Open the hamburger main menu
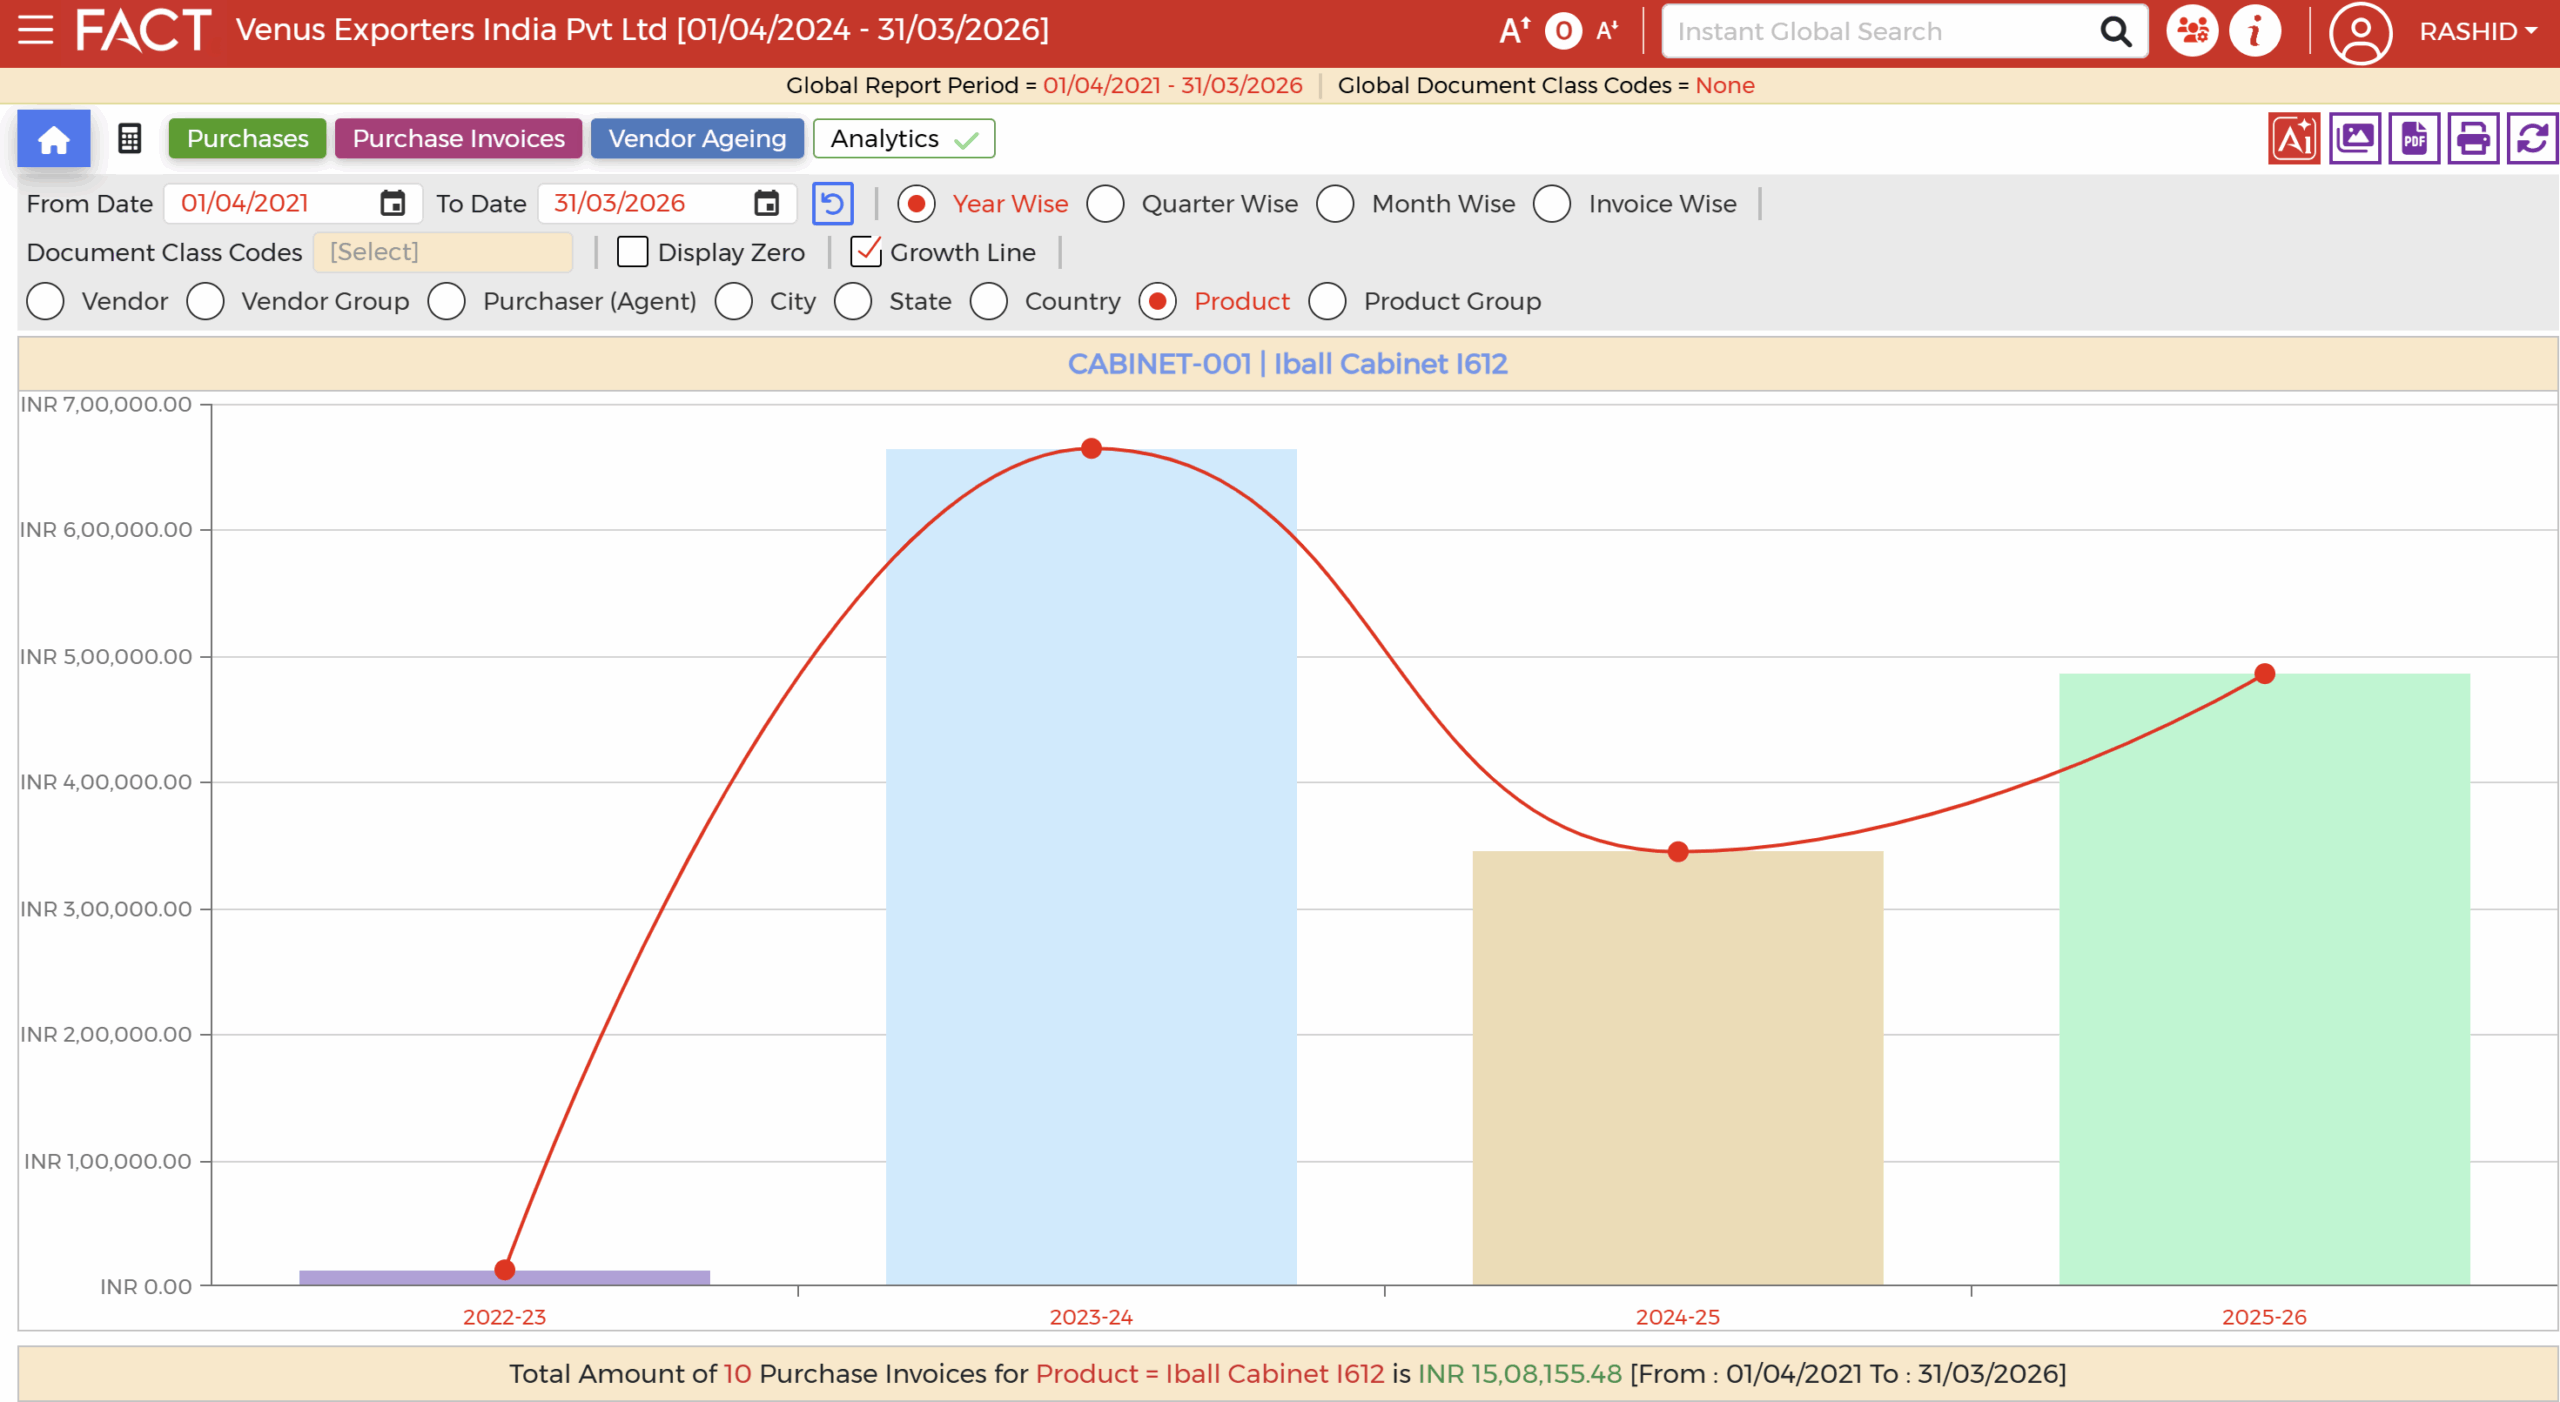Image resolution: width=2560 pixels, height=1402 pixels. pyautogui.click(x=36, y=30)
